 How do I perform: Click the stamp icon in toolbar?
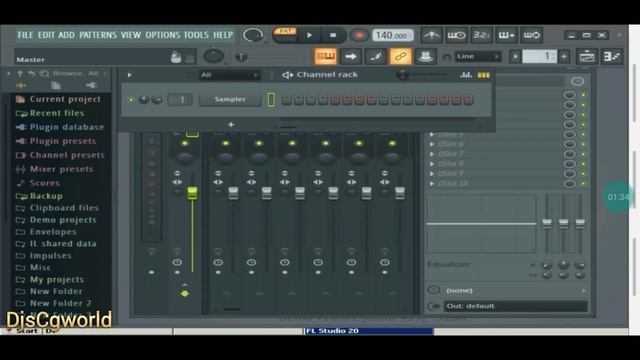pos(425,56)
